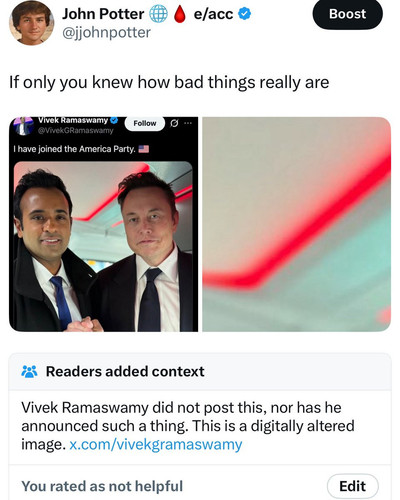Click the red blood drop emoji
The width and height of the screenshot is (400, 500).
[180, 14]
